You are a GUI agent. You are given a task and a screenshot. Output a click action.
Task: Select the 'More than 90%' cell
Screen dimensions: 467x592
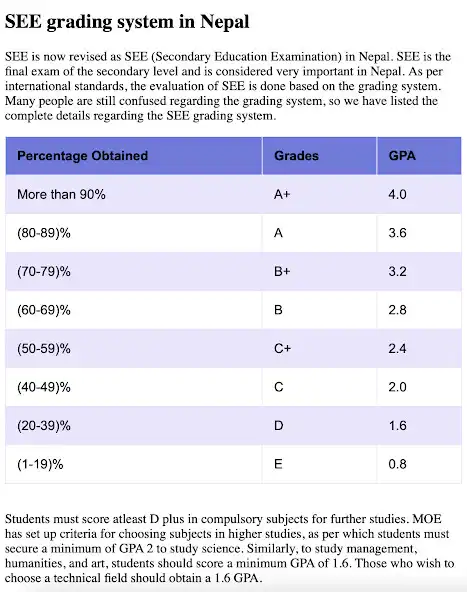click(134, 194)
